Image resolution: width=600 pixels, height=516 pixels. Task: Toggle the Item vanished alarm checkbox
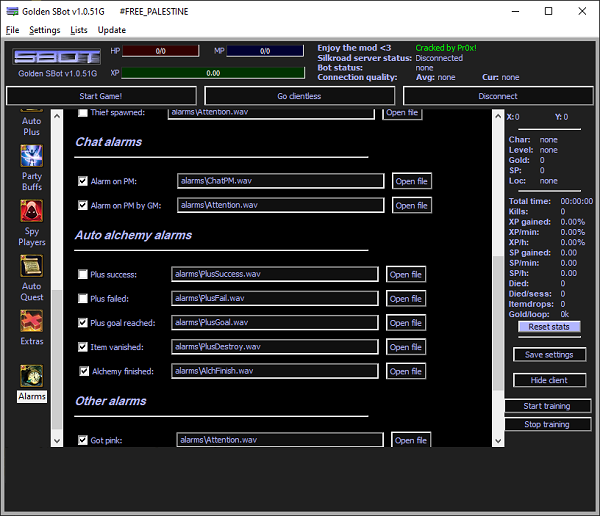coord(83,347)
